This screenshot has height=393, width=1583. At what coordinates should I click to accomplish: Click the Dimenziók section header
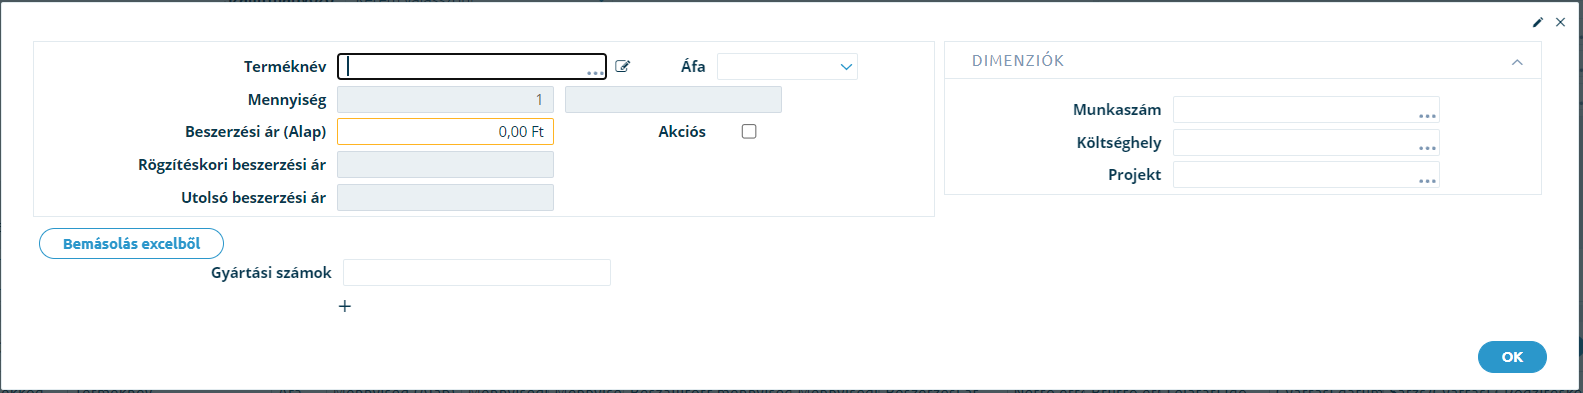coord(1018,61)
